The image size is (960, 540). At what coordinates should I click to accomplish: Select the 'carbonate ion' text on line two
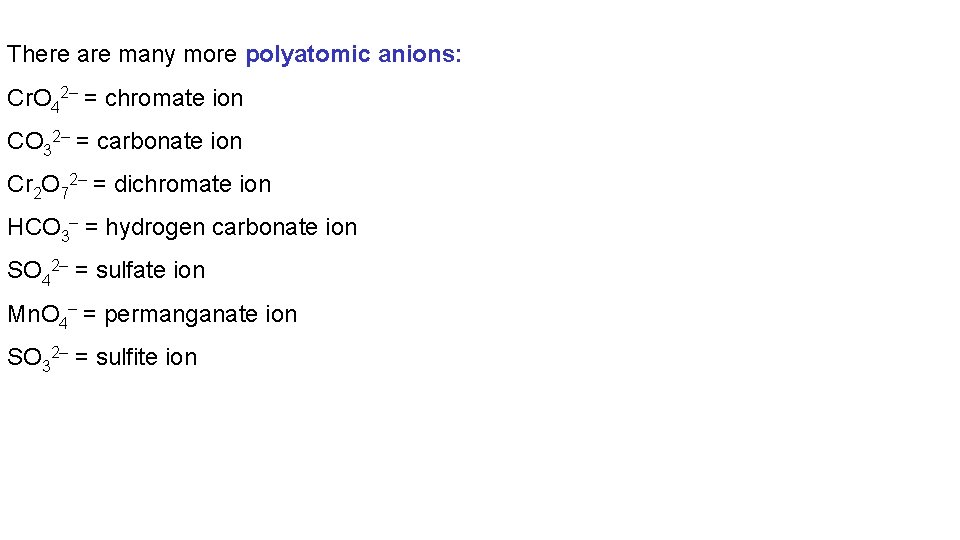point(169,141)
